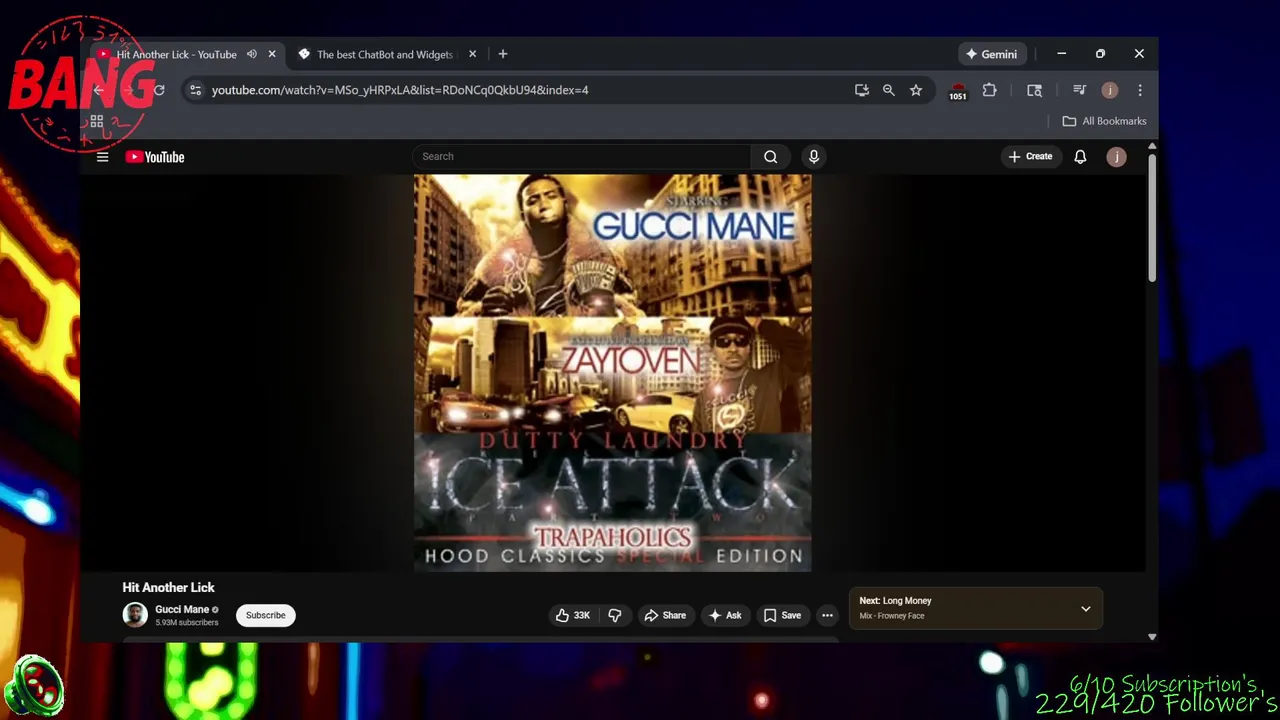
Task: Click the scrollbar down arrow
Action: 1152,636
